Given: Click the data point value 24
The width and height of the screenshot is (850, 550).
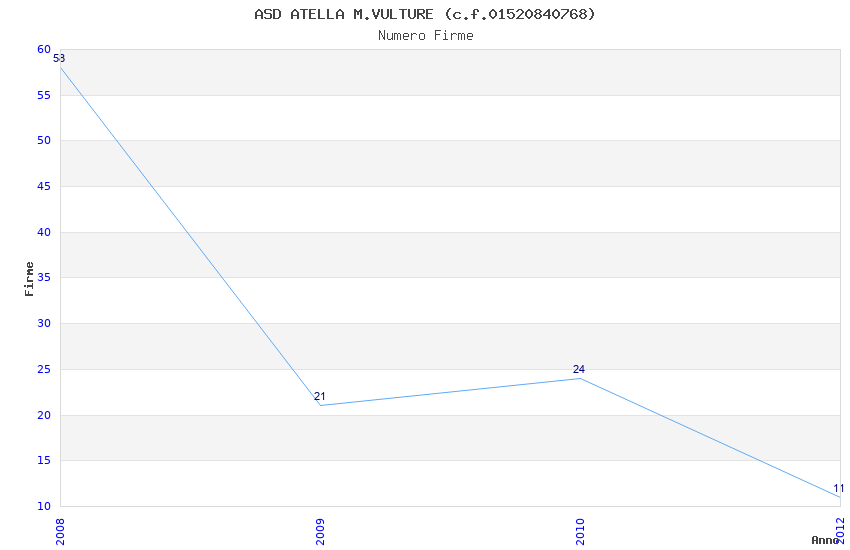Looking at the screenshot, I should coord(579,370).
